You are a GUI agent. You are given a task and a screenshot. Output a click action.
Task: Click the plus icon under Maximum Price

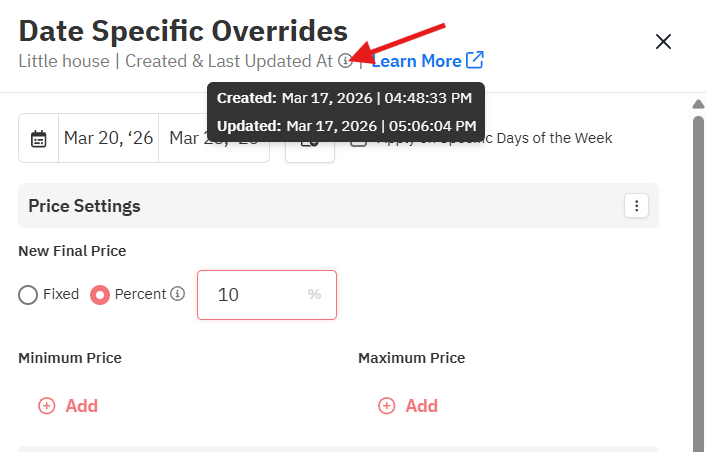pos(387,406)
